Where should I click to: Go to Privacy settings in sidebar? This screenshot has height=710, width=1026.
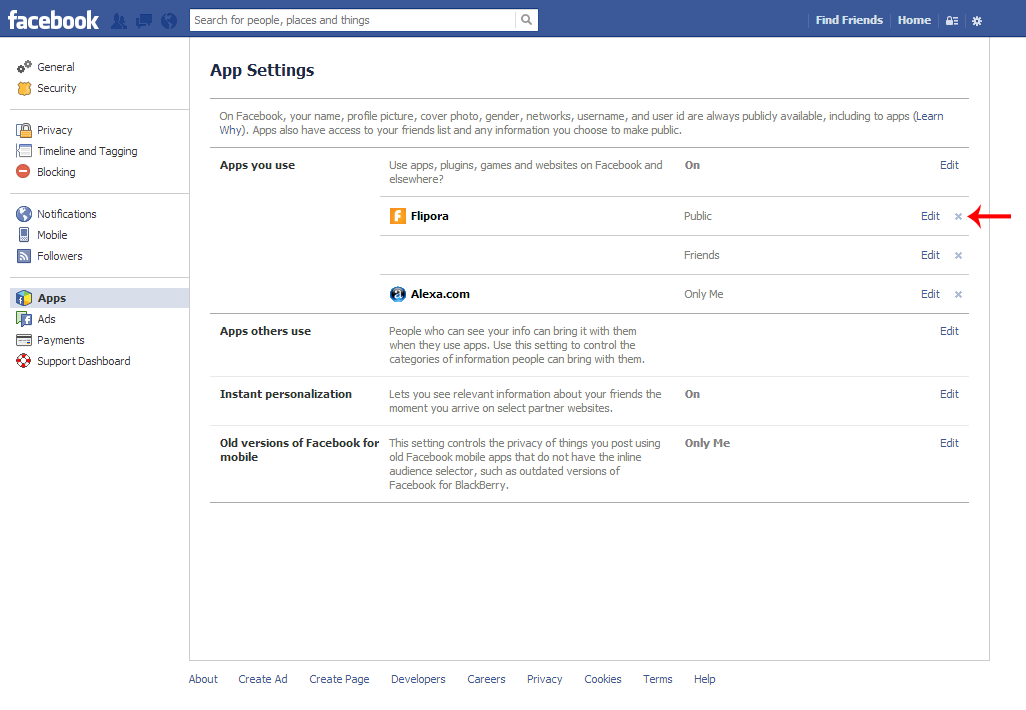[x=54, y=130]
